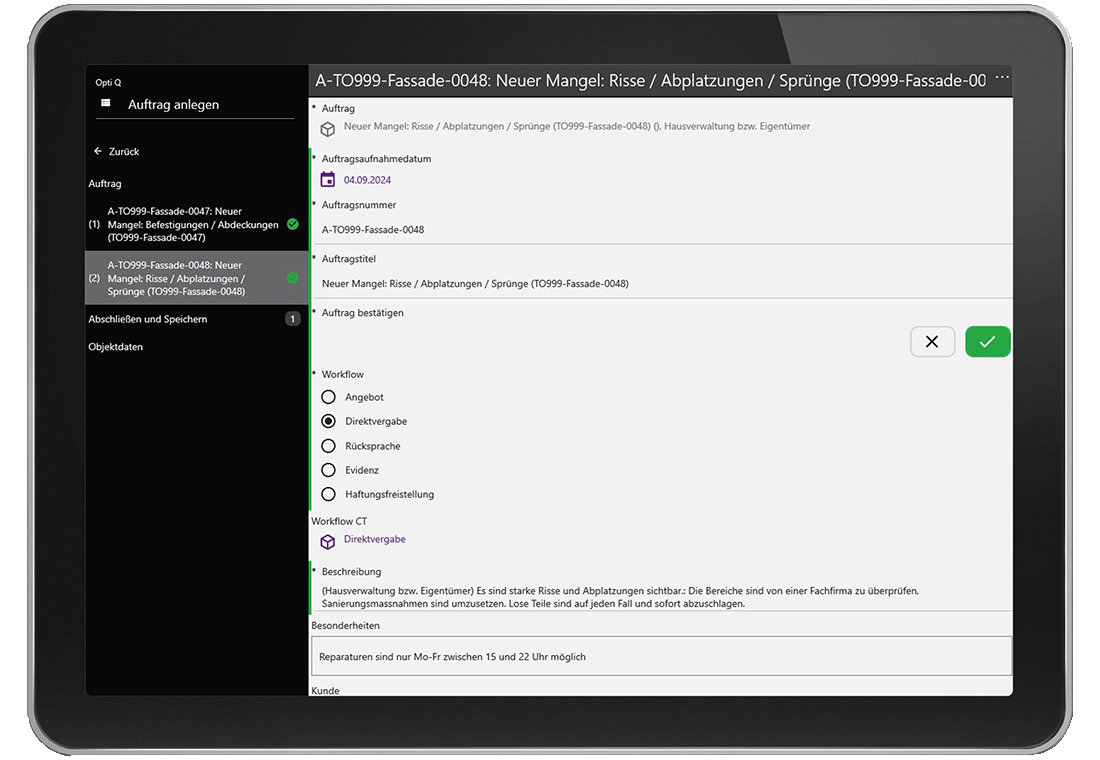1100x760 pixels.
Task: Open the Objektdaten sidebar item
Action: 116,347
